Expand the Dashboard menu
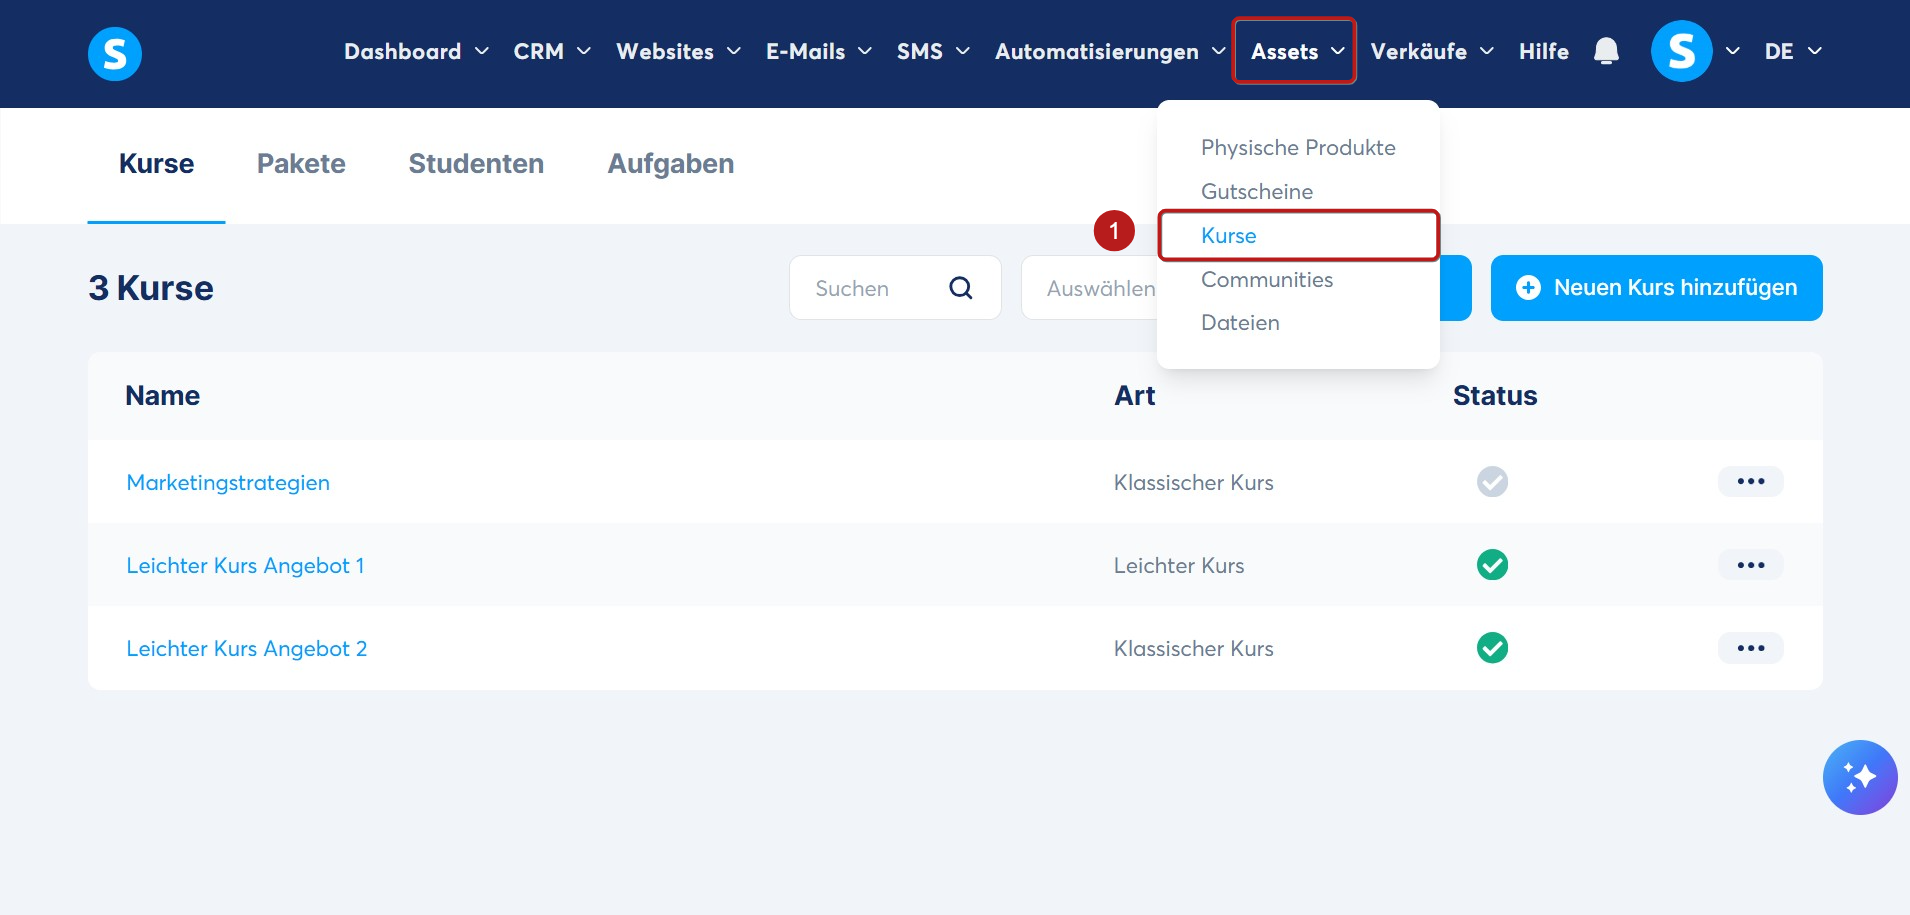The height and width of the screenshot is (915, 1910). click(416, 51)
